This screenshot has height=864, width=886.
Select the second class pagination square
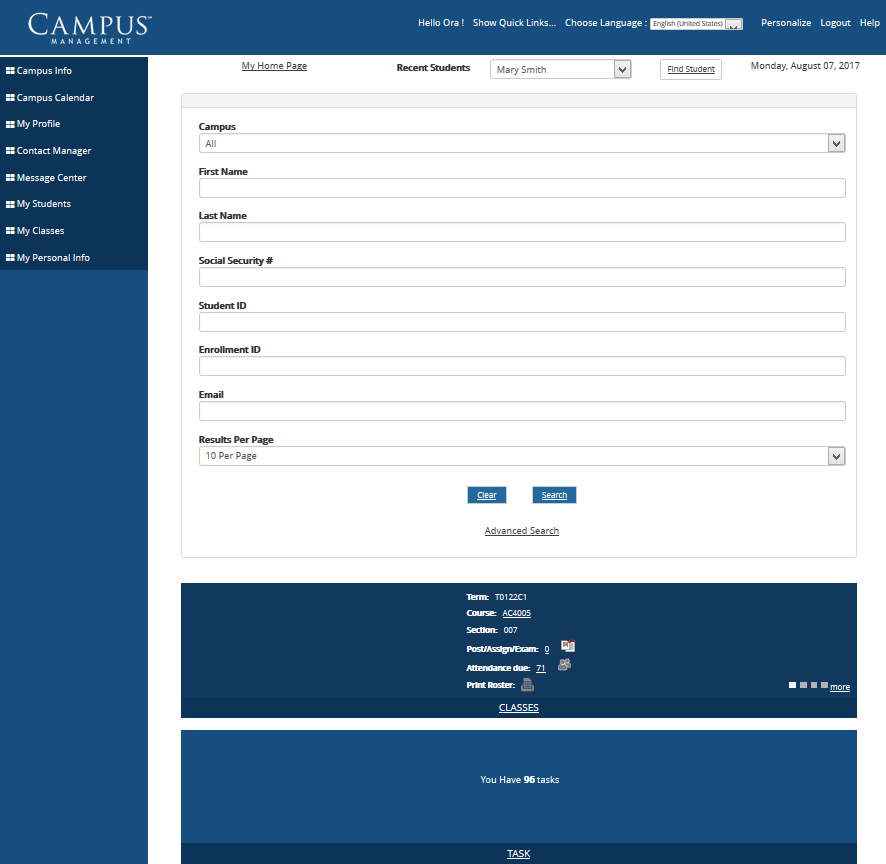click(803, 685)
